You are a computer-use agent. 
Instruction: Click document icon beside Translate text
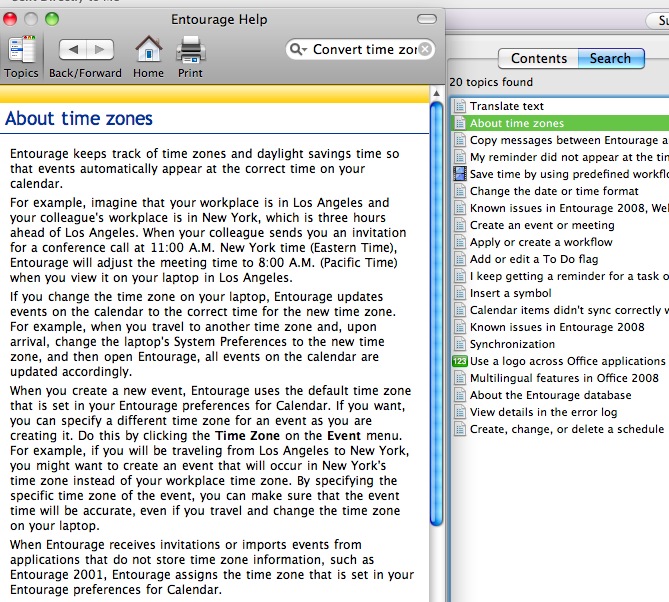460,106
